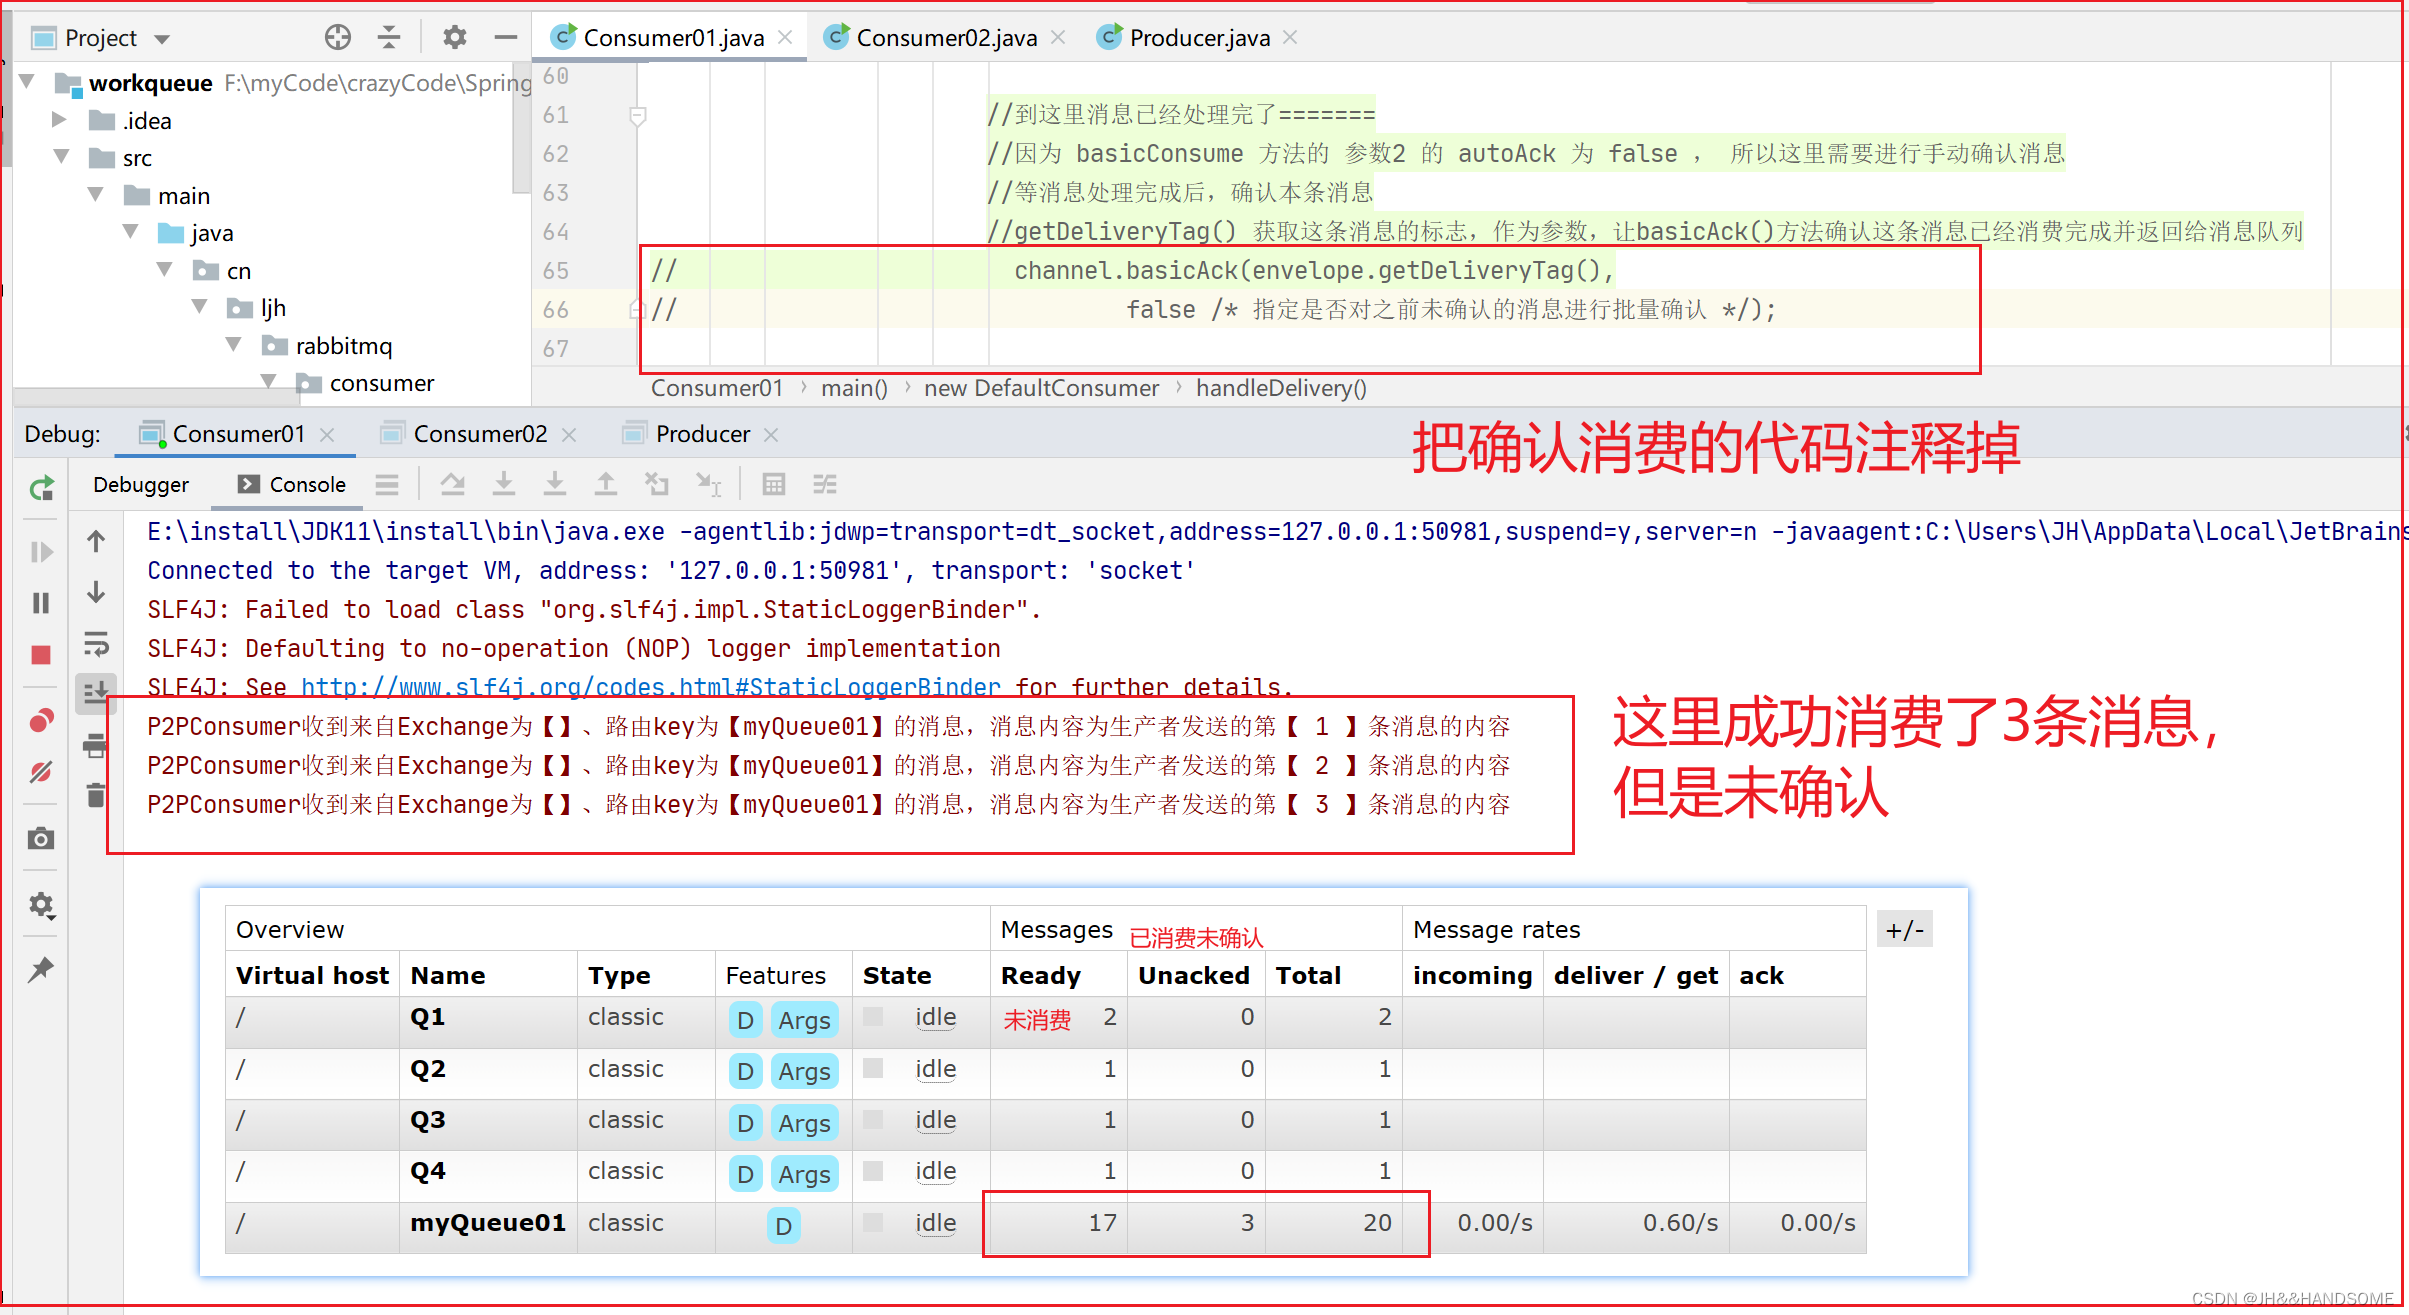
Task: Collapse the main folder
Action: tap(96, 194)
